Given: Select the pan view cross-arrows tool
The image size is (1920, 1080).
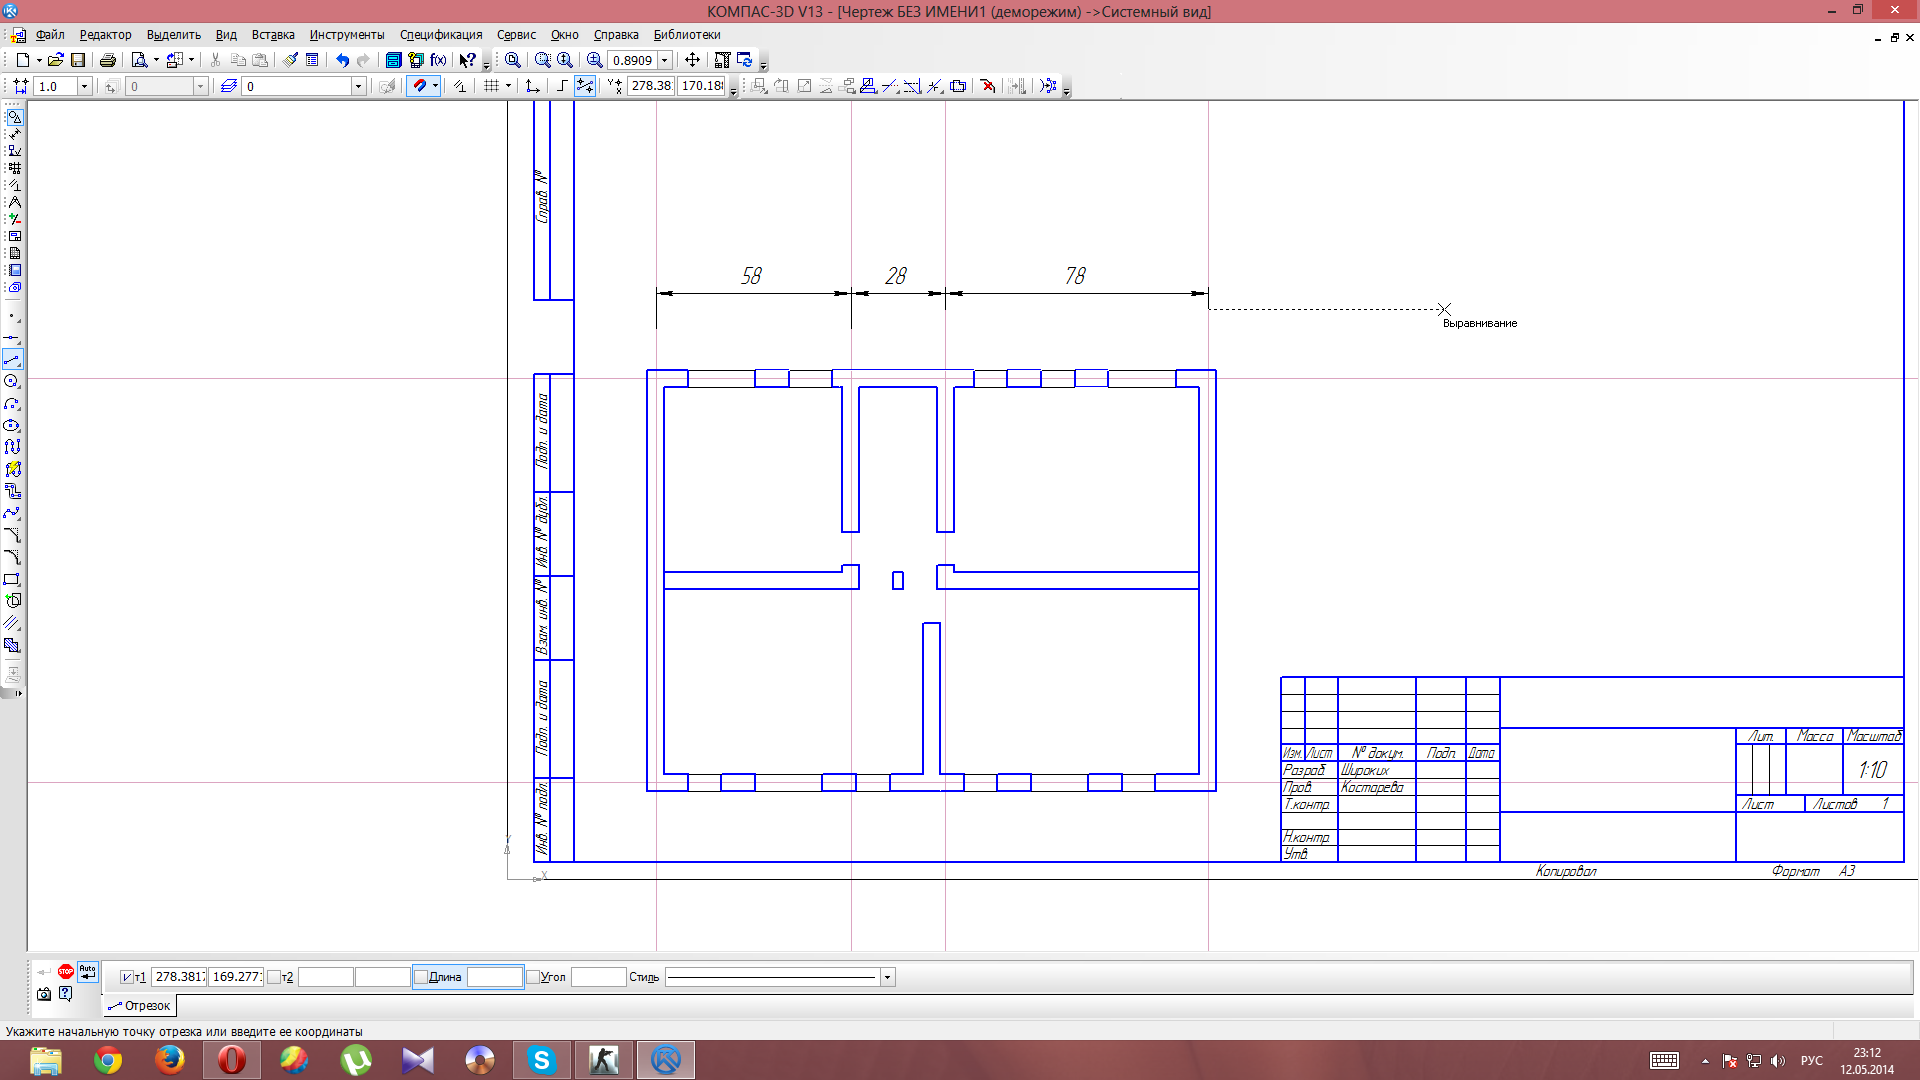Looking at the screenshot, I should point(692,60).
